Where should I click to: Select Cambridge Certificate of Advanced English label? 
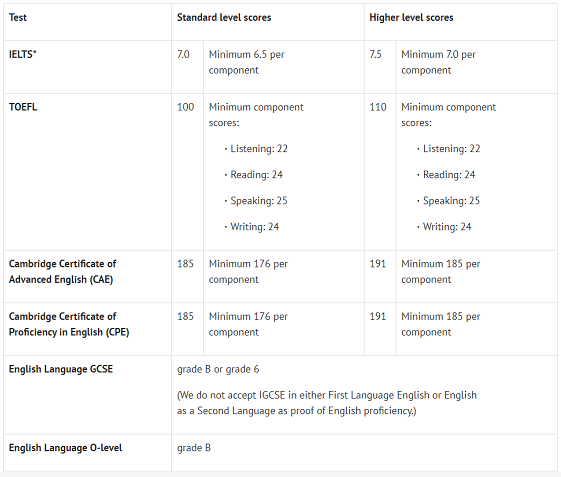coord(62,272)
